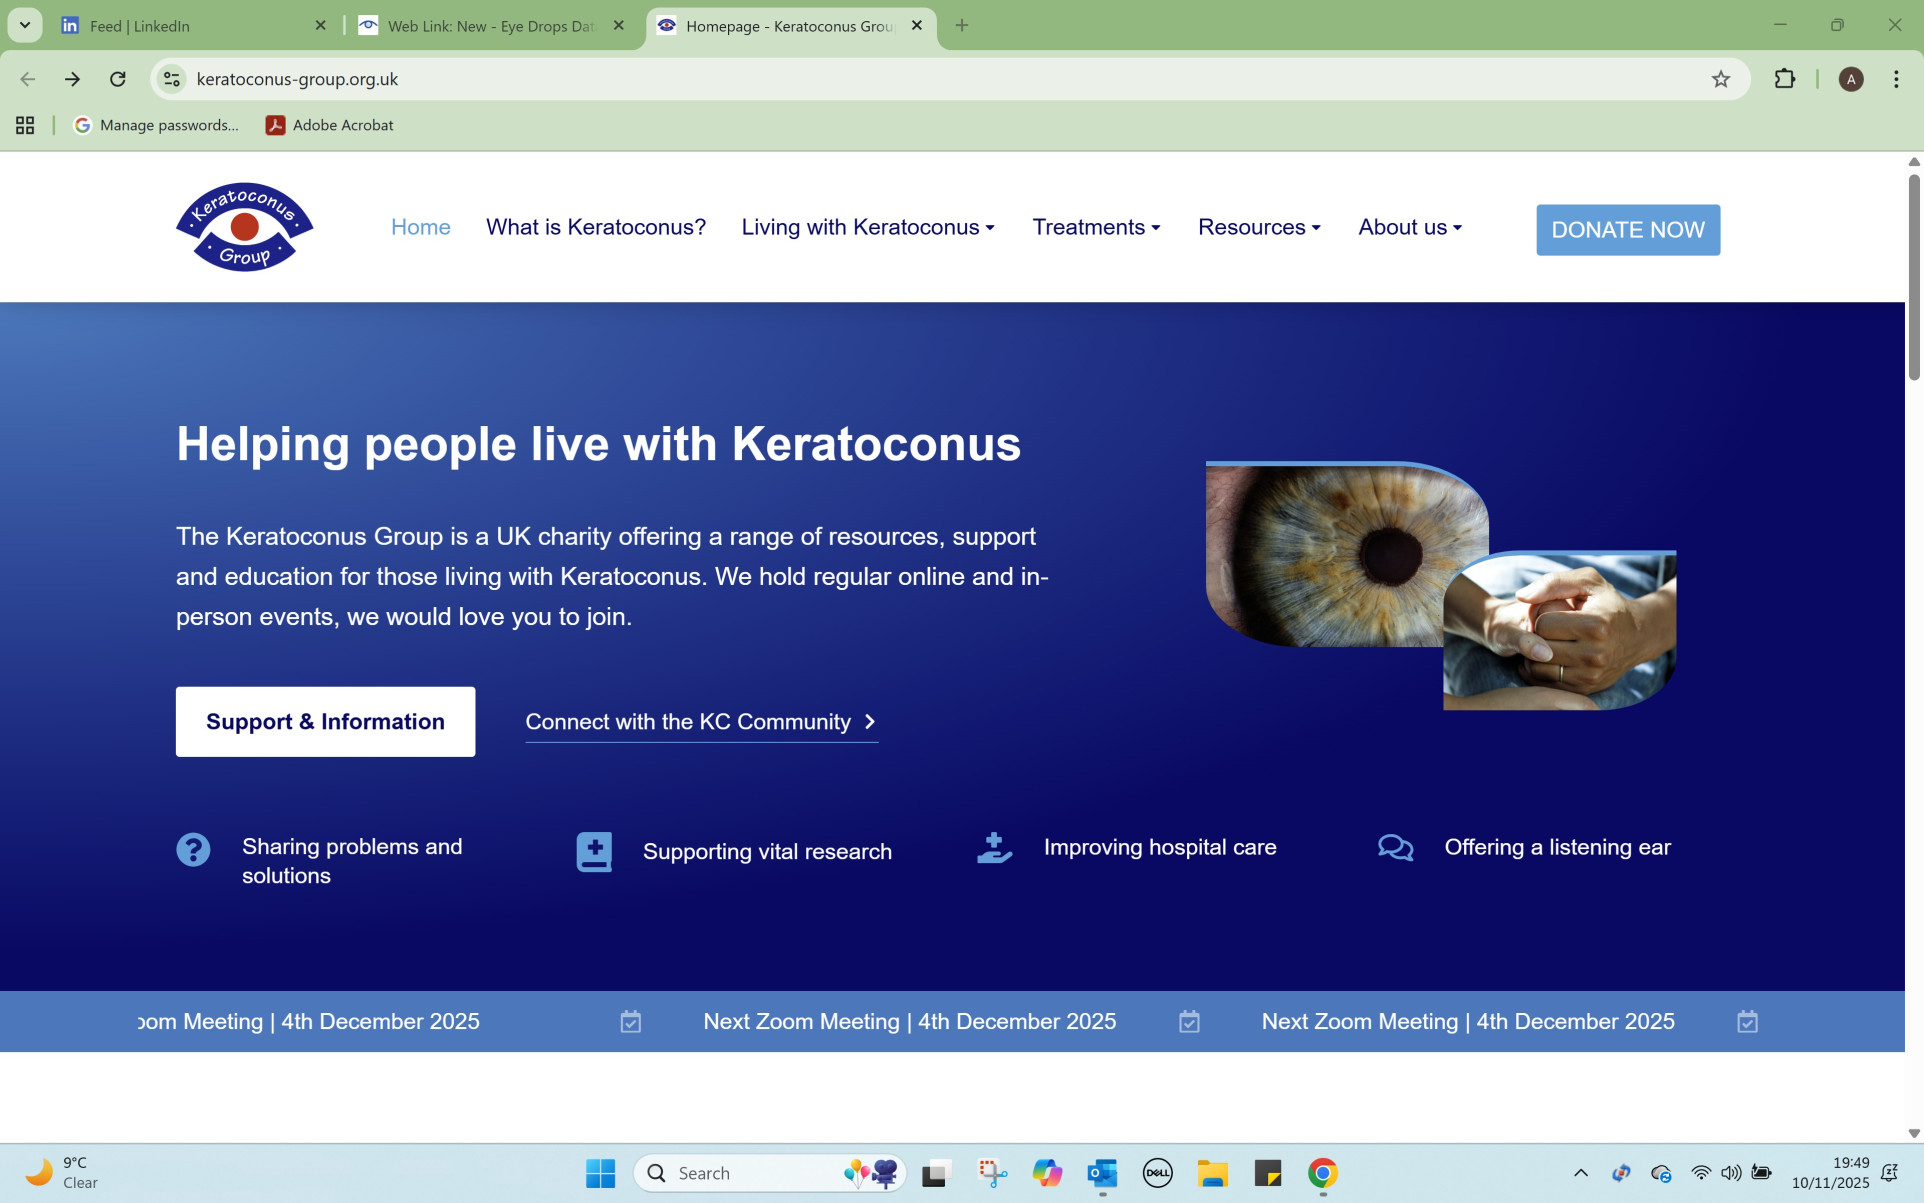This screenshot has width=1924, height=1203.
Task: Expand the About us dropdown
Action: [1410, 227]
